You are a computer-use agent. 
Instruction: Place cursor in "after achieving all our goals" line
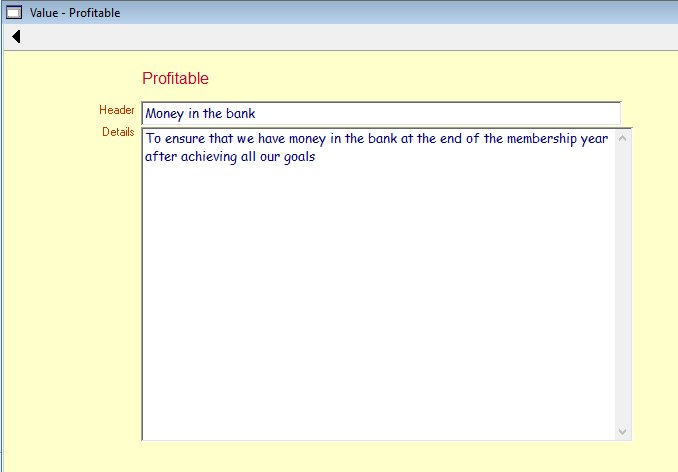230,157
